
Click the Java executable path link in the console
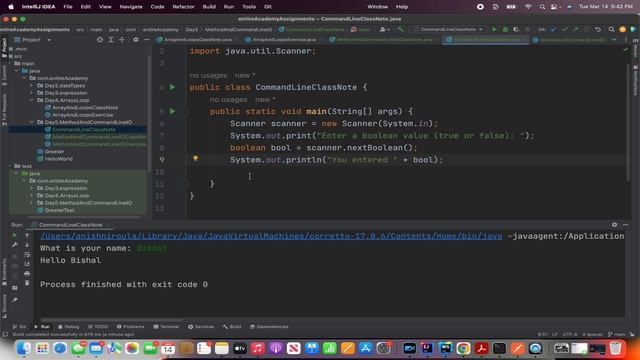click(271, 236)
